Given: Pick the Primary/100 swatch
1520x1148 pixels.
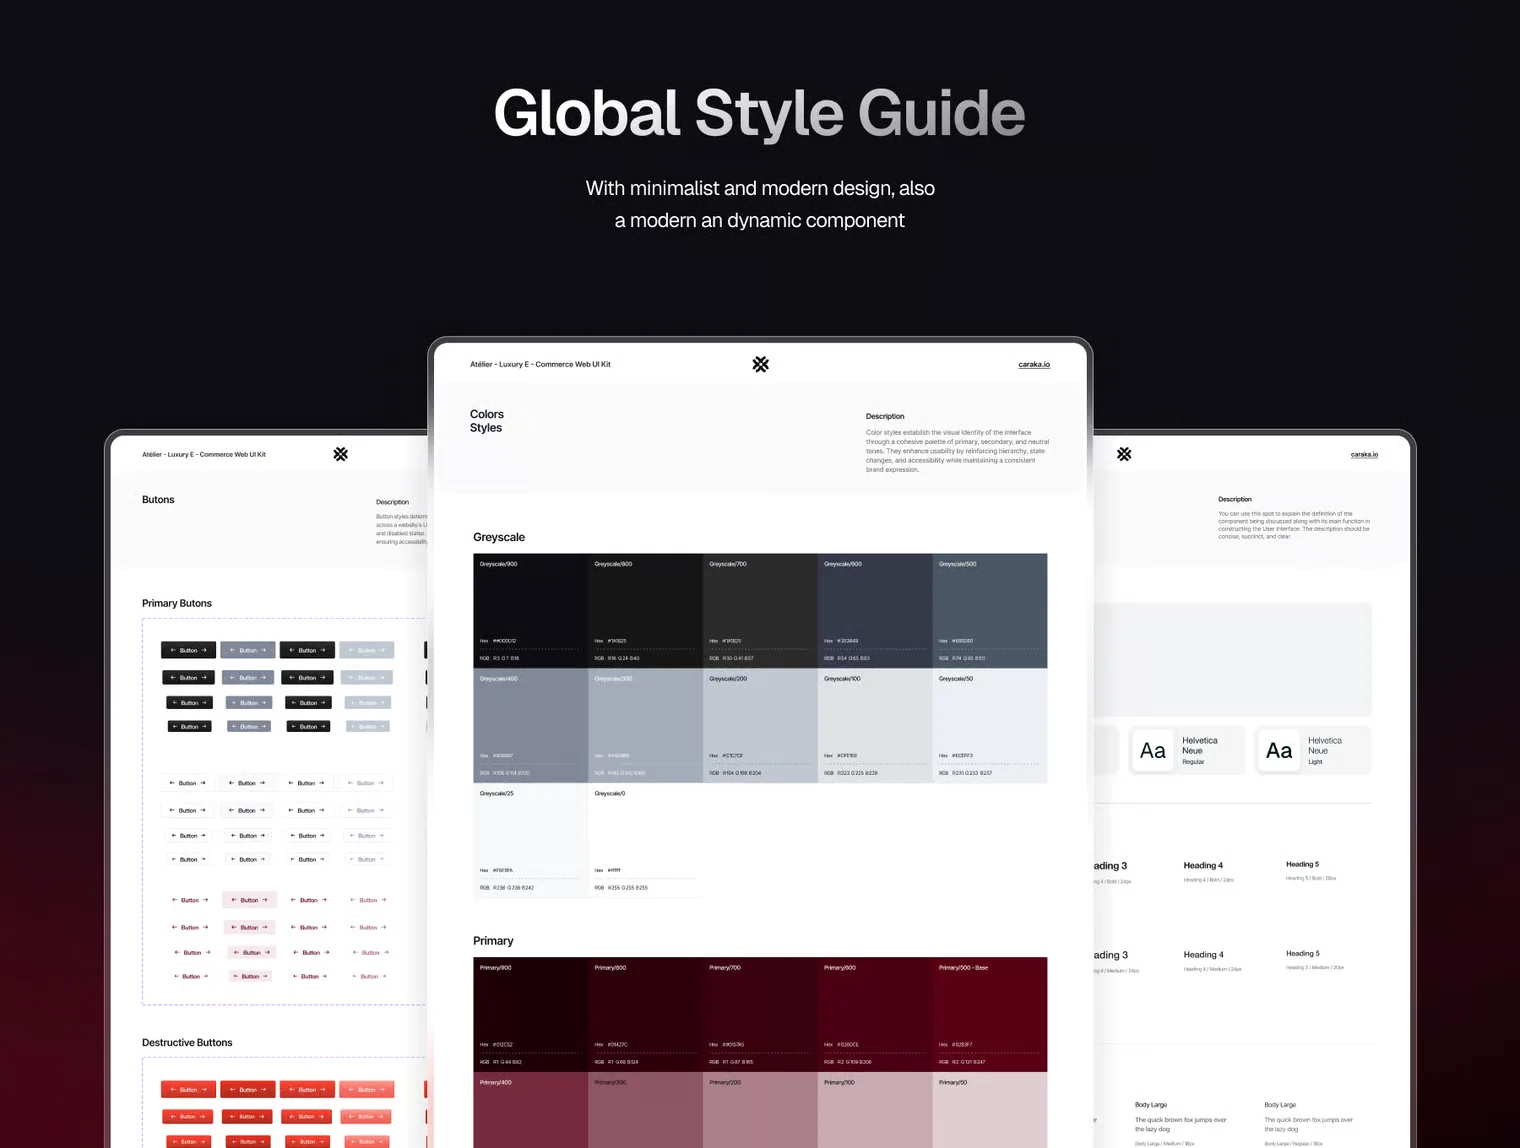Looking at the screenshot, I should click(x=875, y=1110).
